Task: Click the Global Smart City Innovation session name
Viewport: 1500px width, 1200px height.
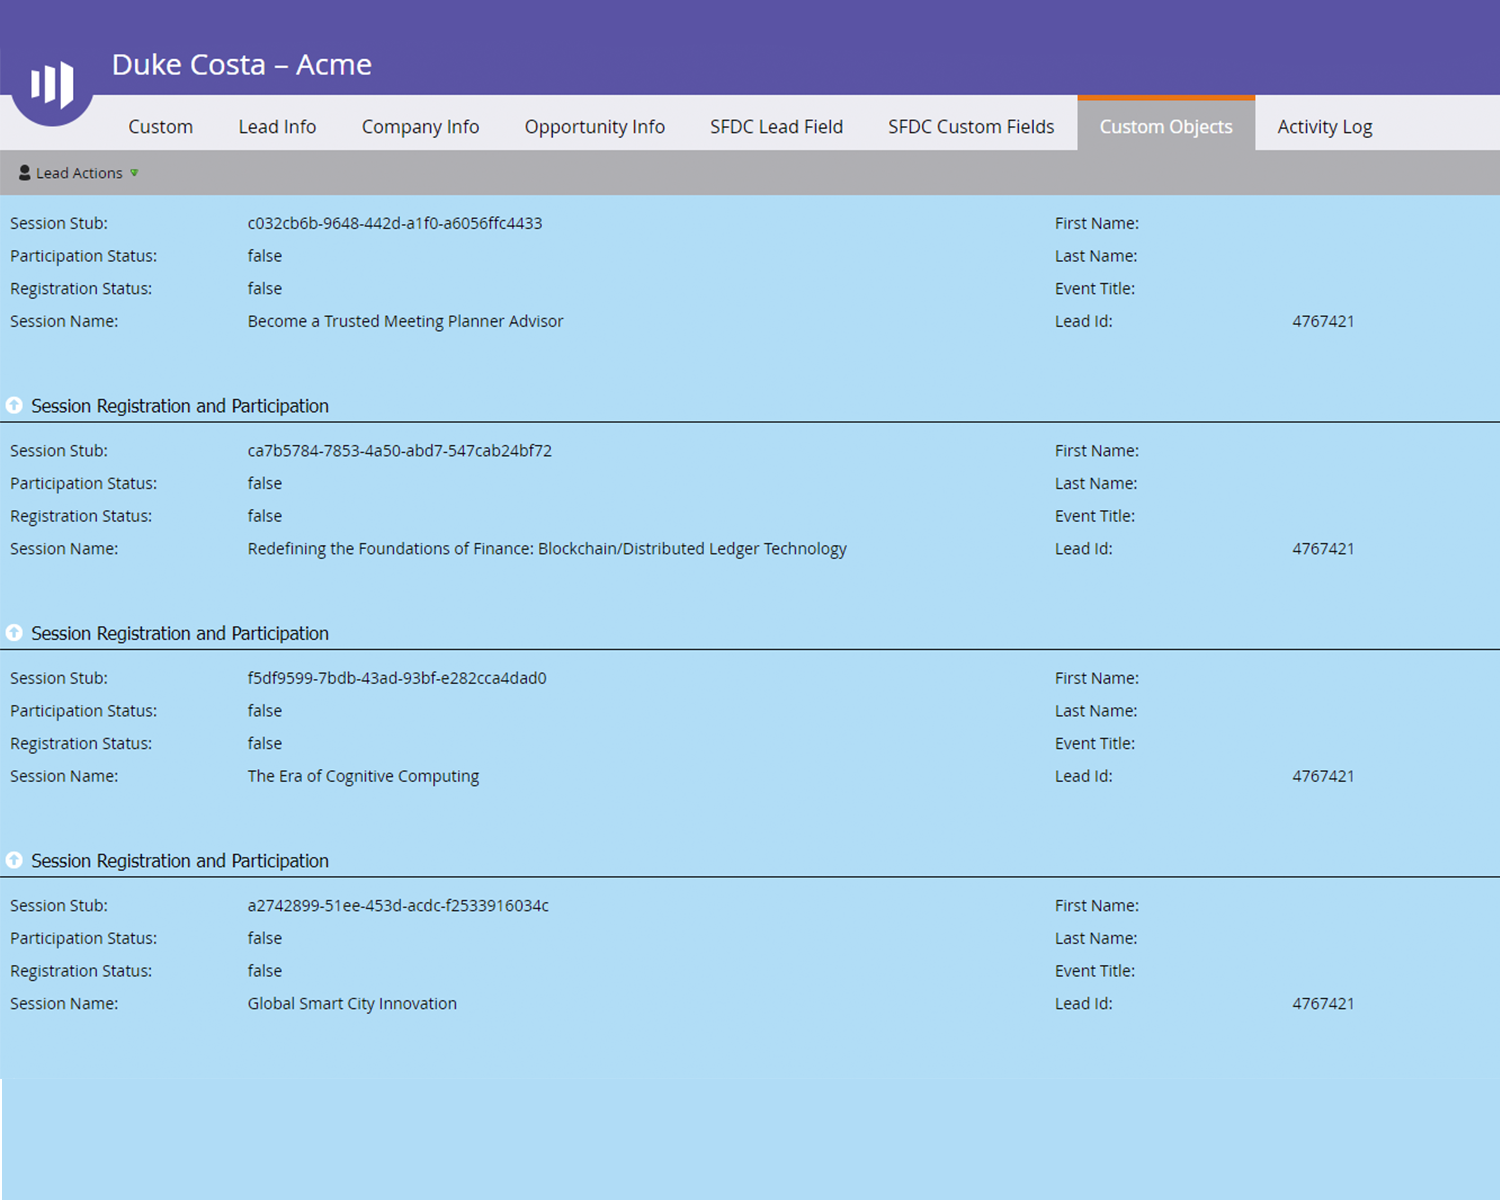Action: (352, 1004)
